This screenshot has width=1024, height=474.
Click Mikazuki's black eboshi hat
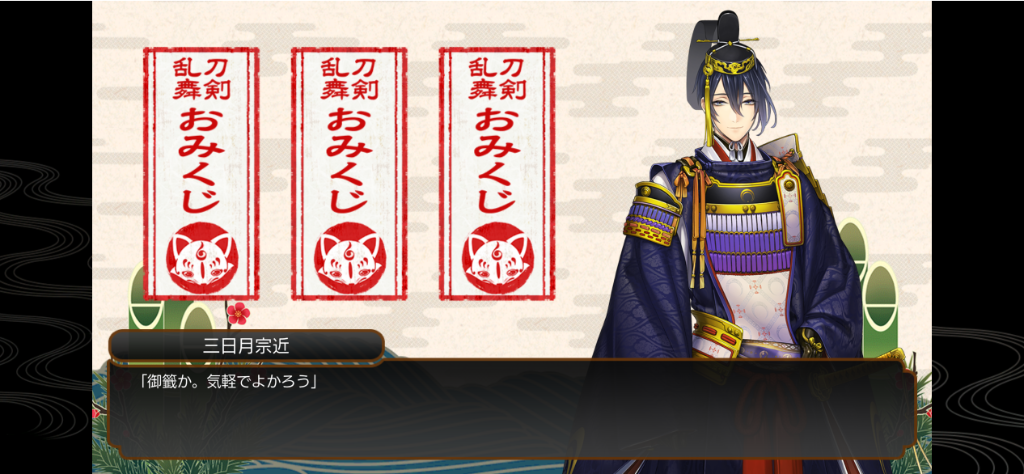pyautogui.click(x=726, y=34)
